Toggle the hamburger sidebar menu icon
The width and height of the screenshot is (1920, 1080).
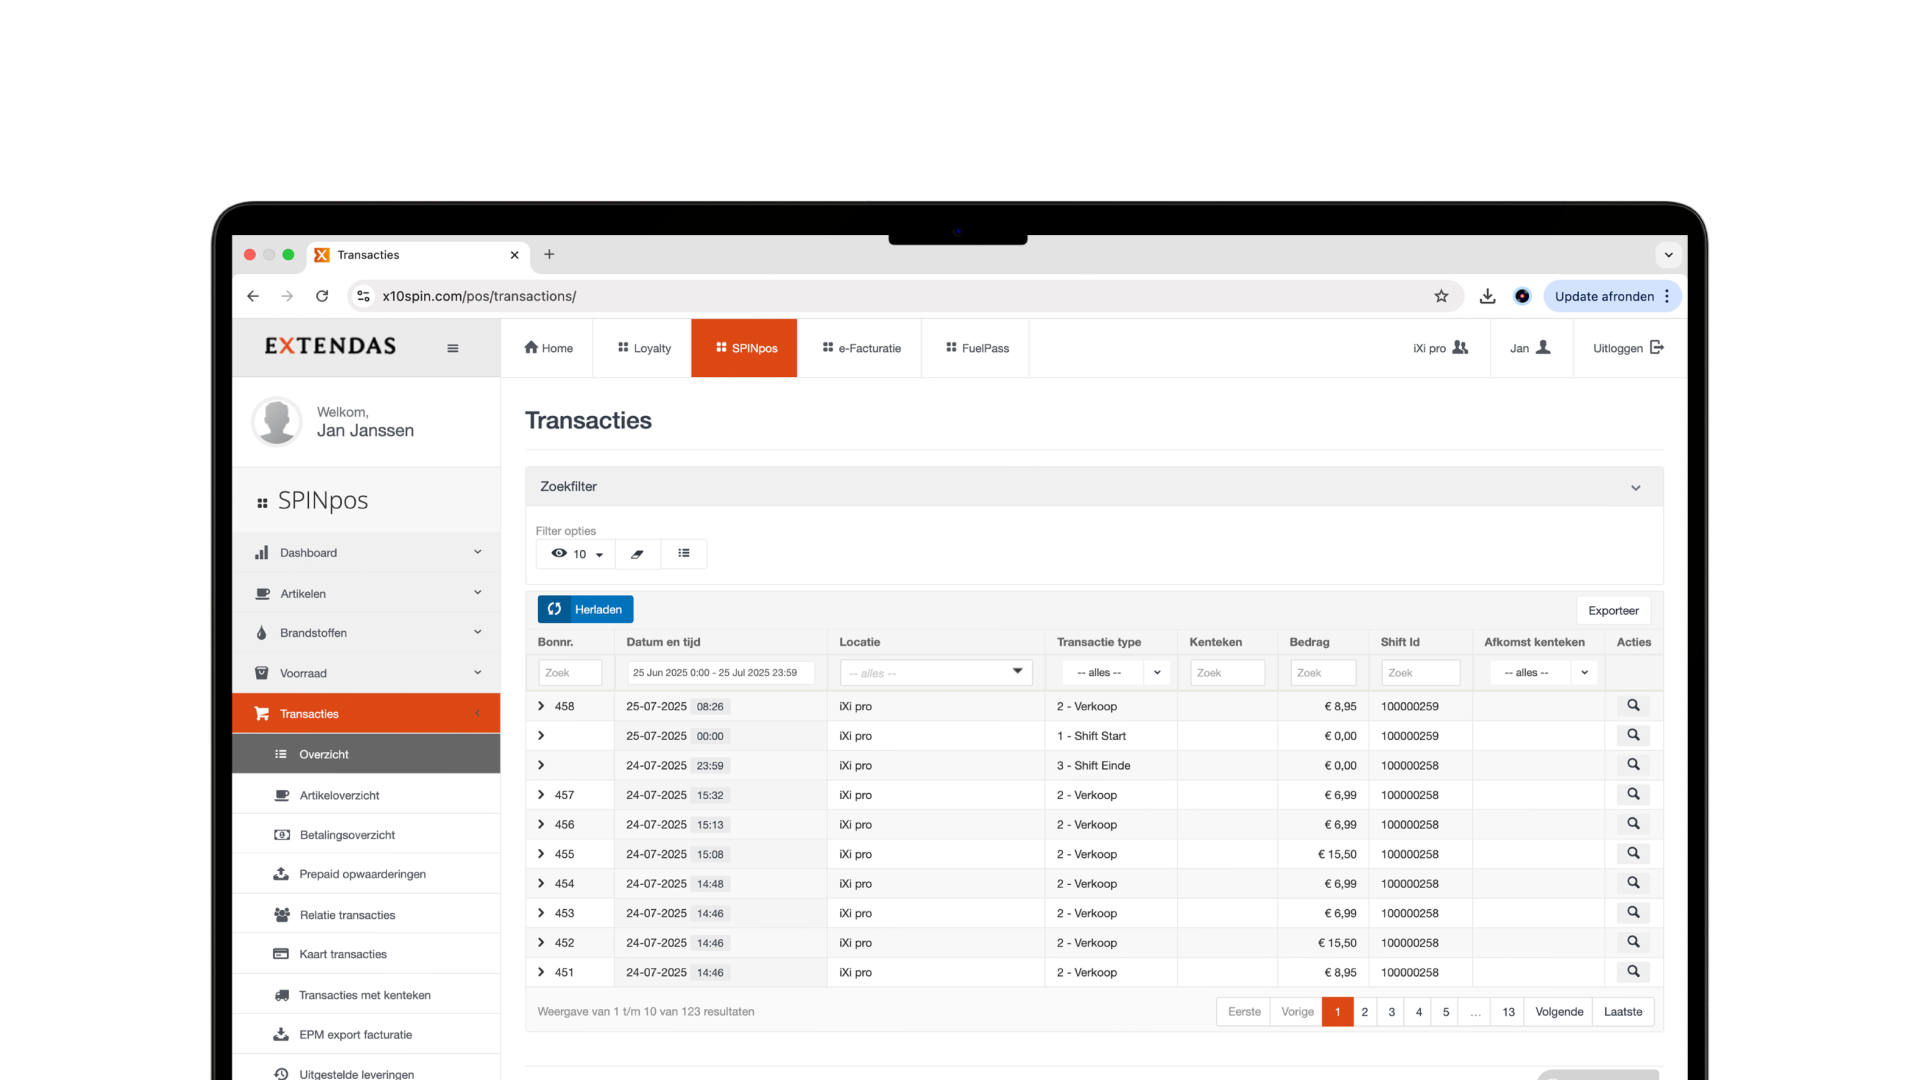453,348
